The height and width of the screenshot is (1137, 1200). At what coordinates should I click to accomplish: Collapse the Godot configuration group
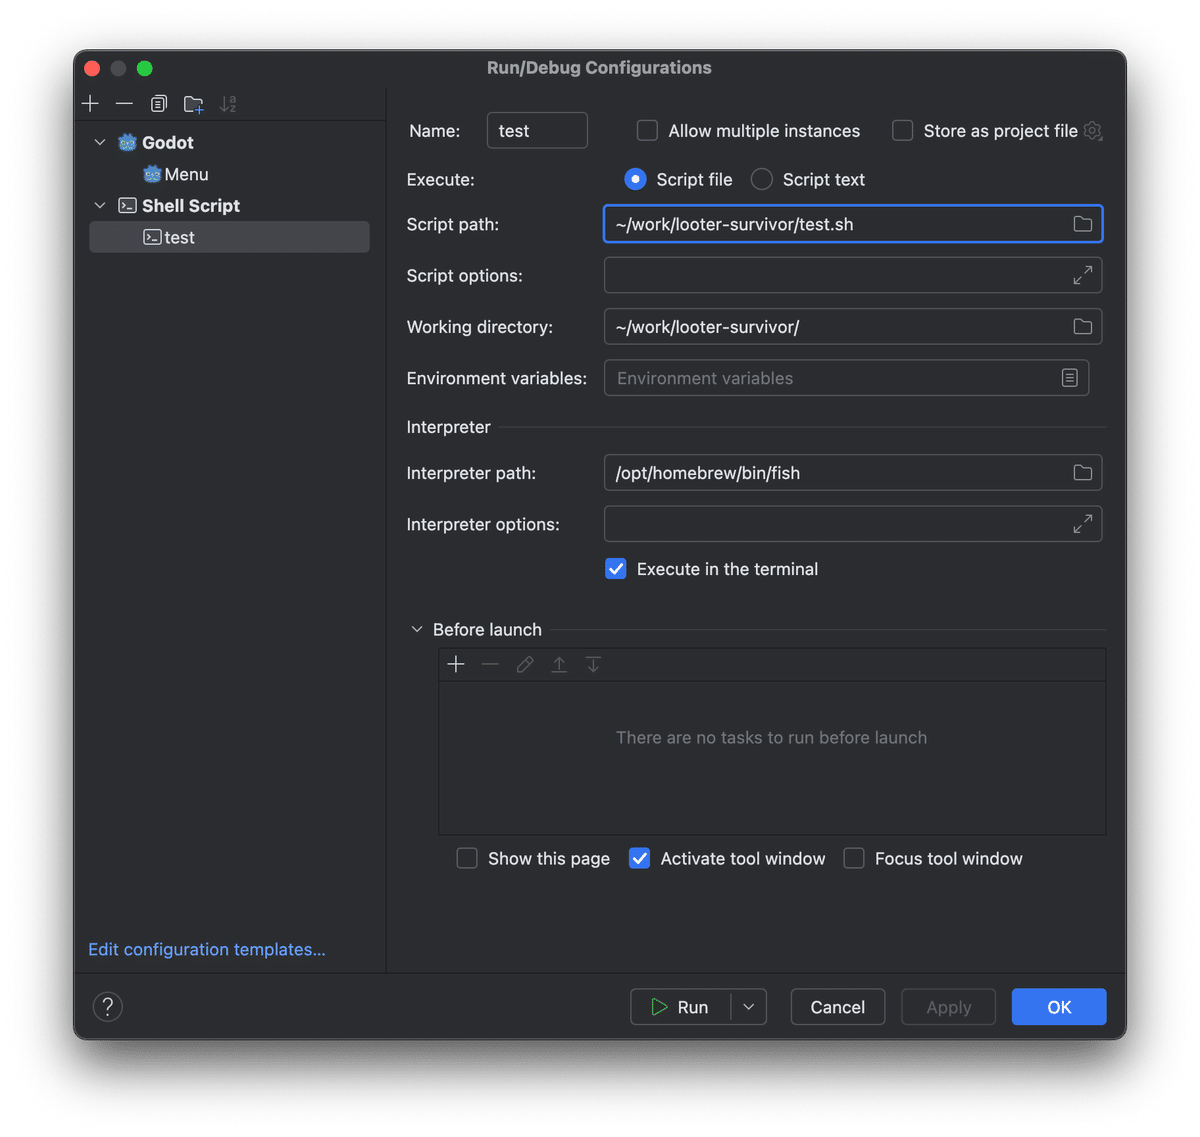pyautogui.click(x=100, y=143)
